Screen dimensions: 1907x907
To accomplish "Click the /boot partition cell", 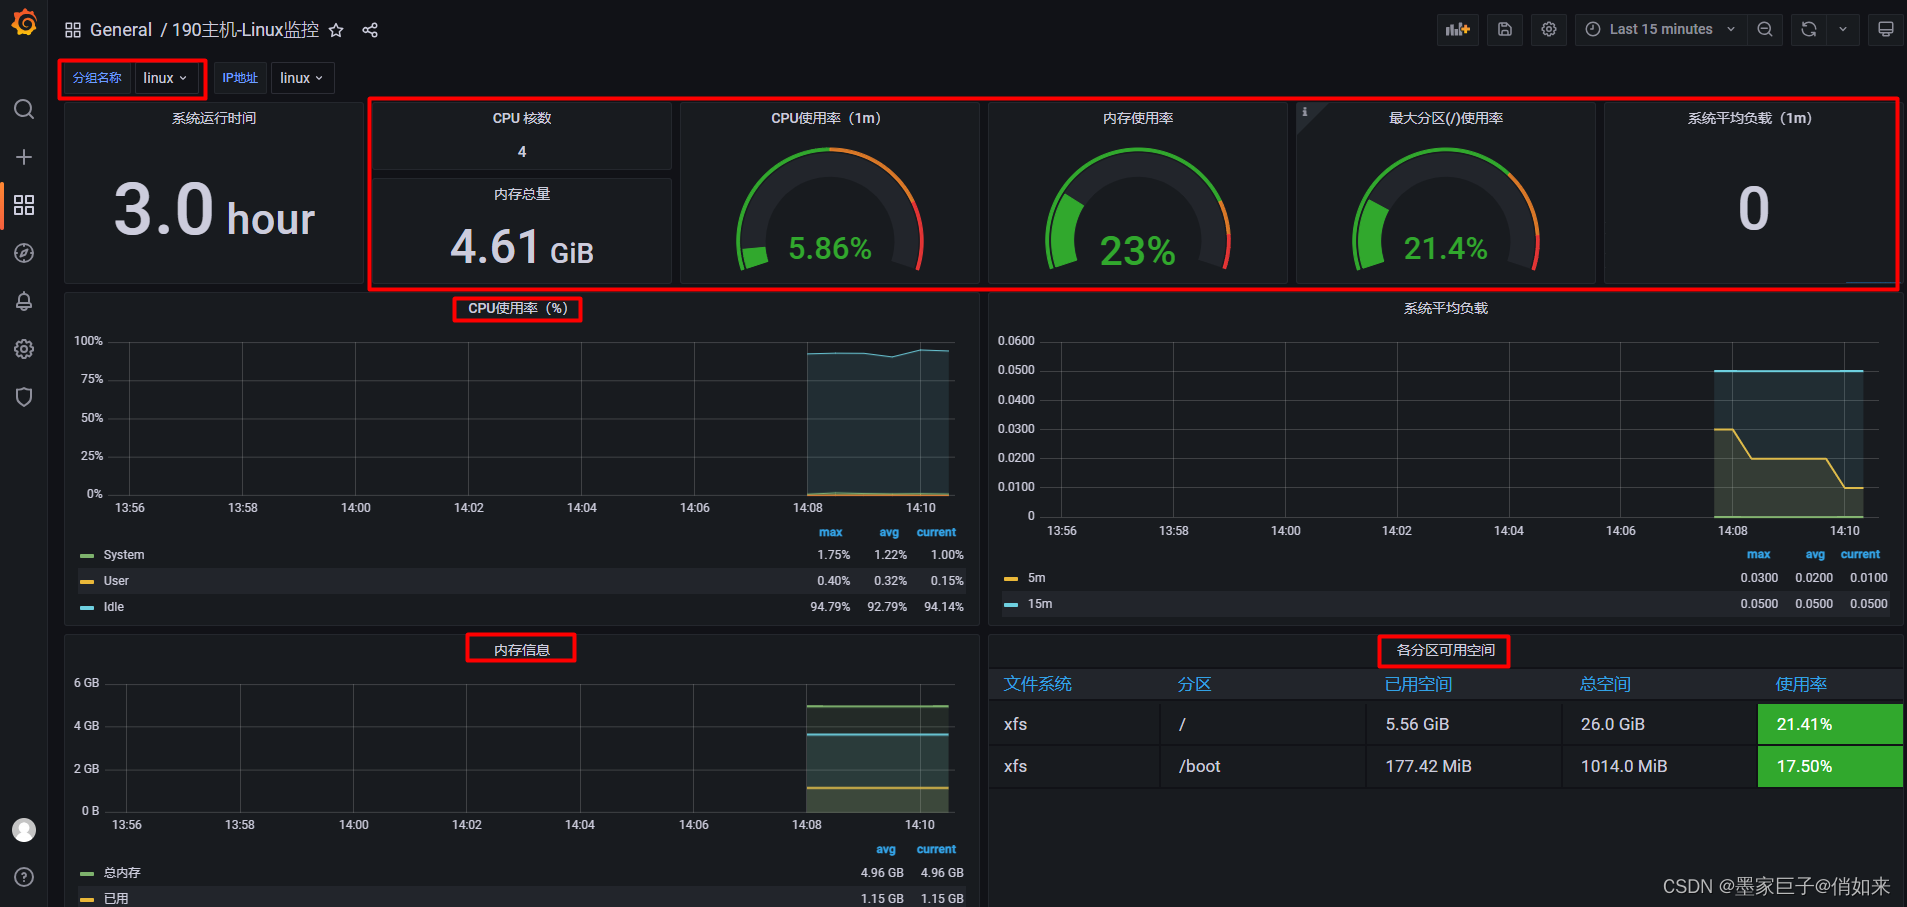I will click(1263, 766).
